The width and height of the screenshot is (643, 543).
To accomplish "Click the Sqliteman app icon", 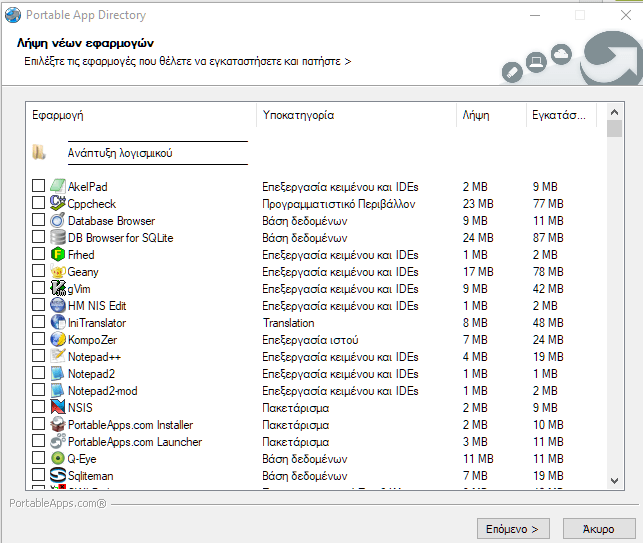I will click(x=57, y=475).
